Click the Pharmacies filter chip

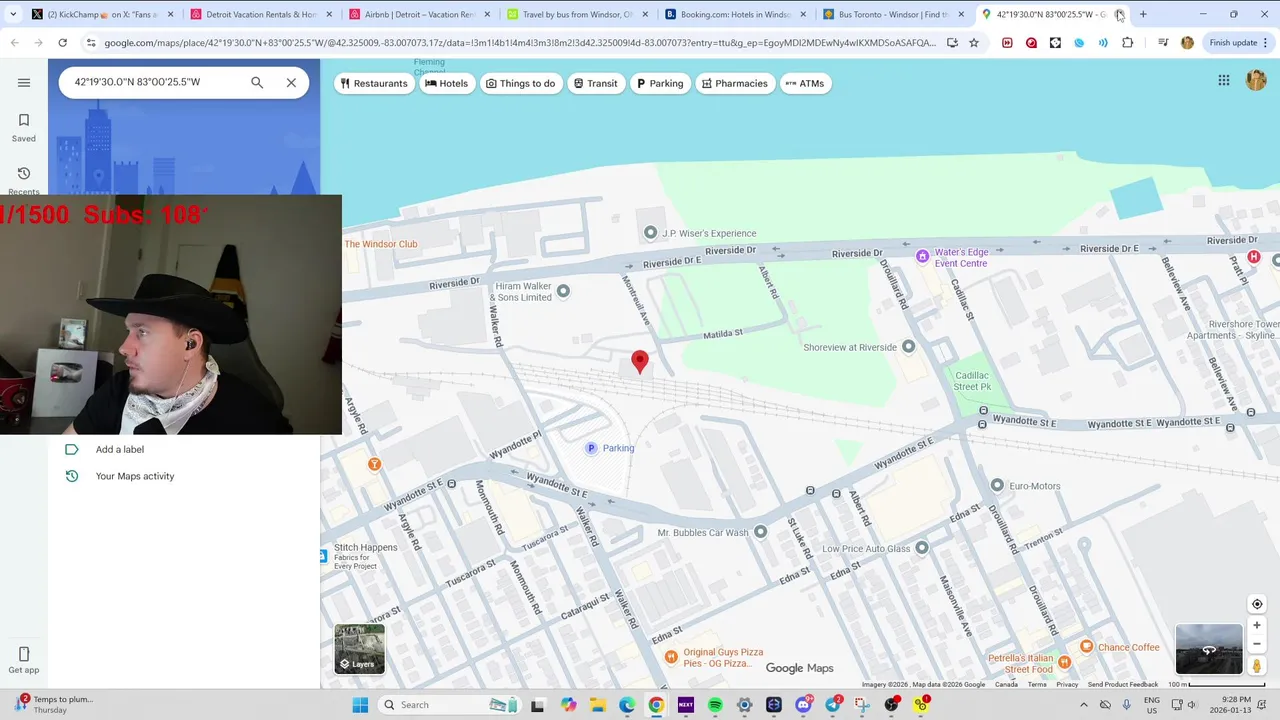(x=735, y=83)
